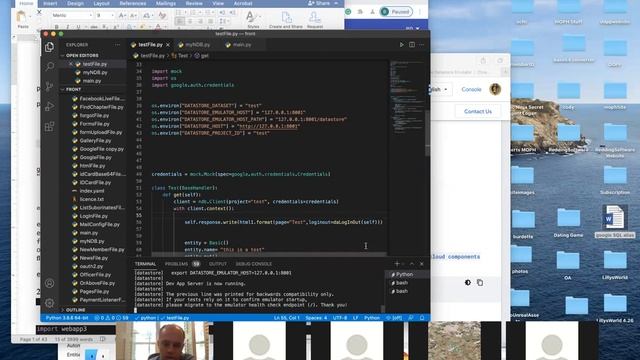Open editor More Actions ellipsis

click(422, 44)
